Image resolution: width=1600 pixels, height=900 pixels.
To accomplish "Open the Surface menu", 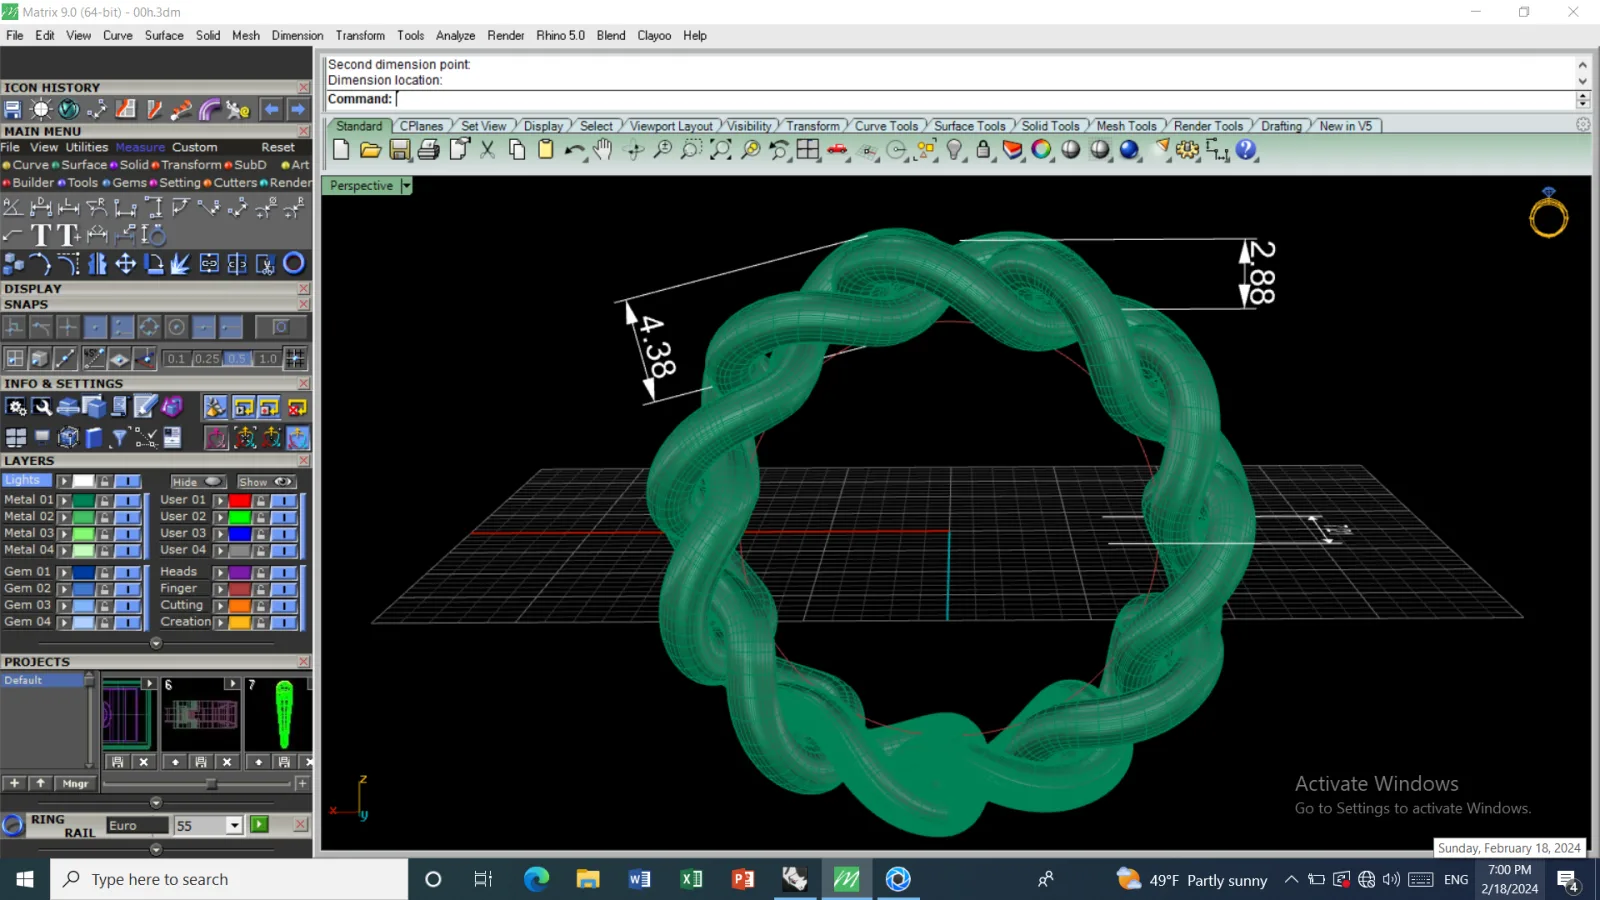I will (164, 35).
